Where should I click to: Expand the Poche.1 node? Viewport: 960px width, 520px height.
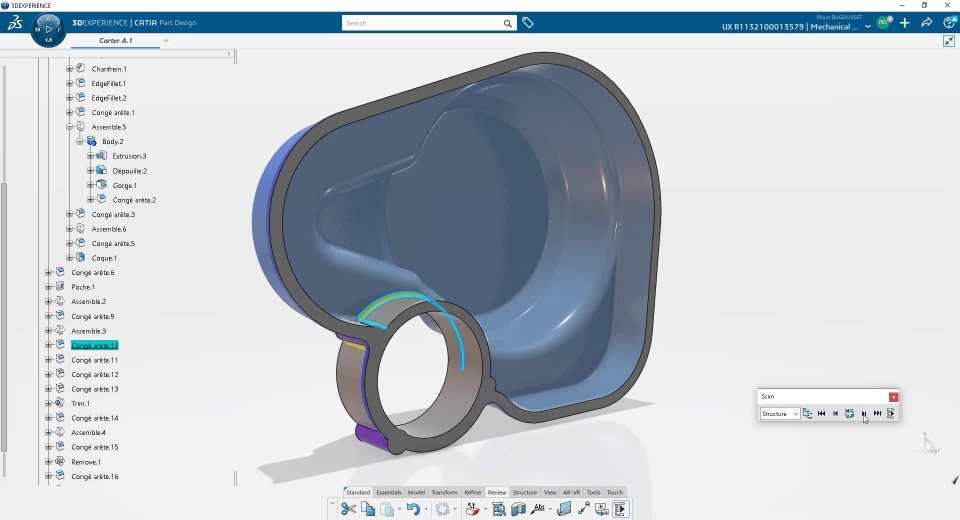[48, 287]
